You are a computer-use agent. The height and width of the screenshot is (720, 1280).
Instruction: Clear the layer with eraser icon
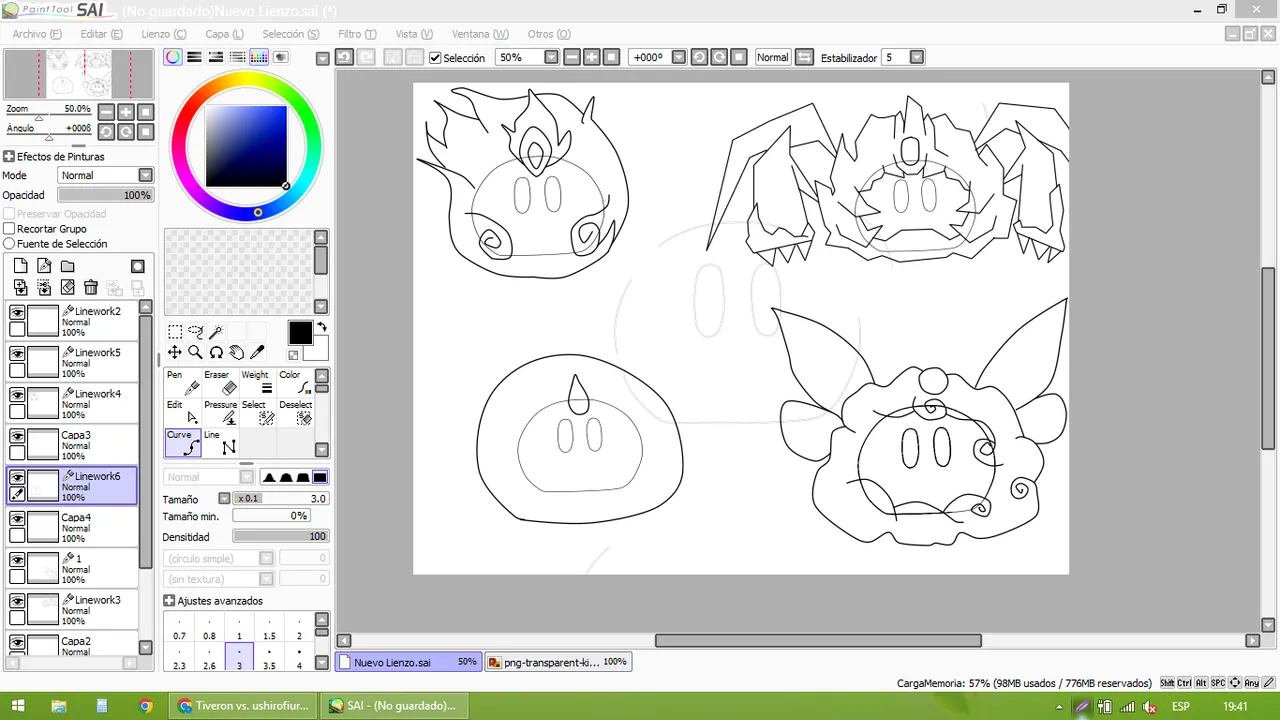coord(67,287)
